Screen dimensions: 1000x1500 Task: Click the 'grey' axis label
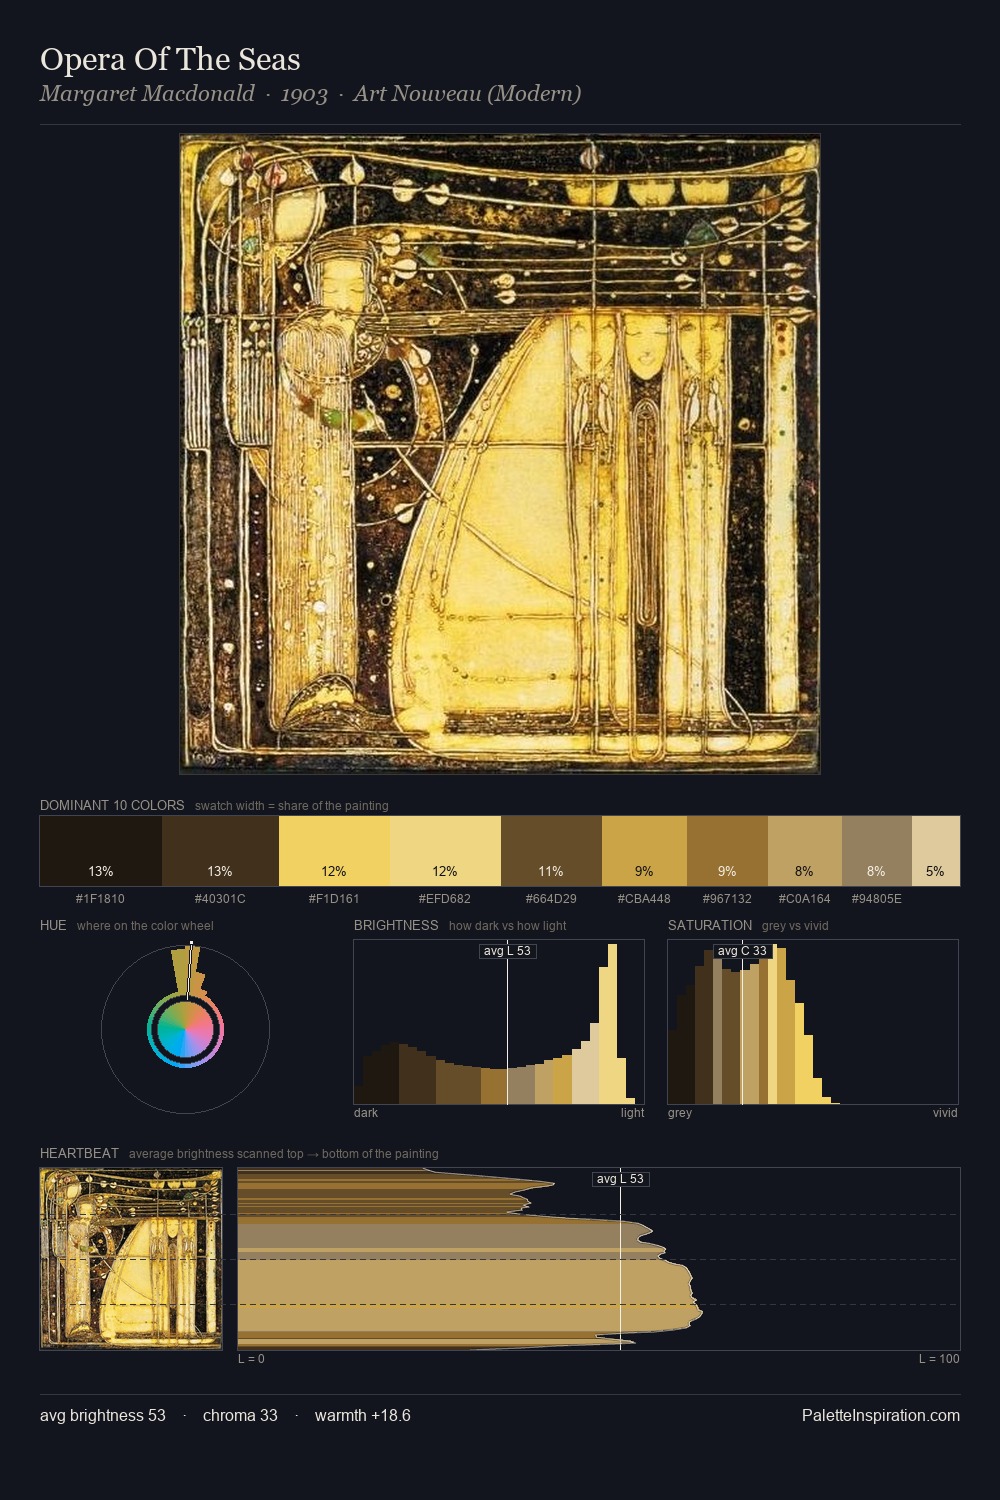coord(680,1113)
